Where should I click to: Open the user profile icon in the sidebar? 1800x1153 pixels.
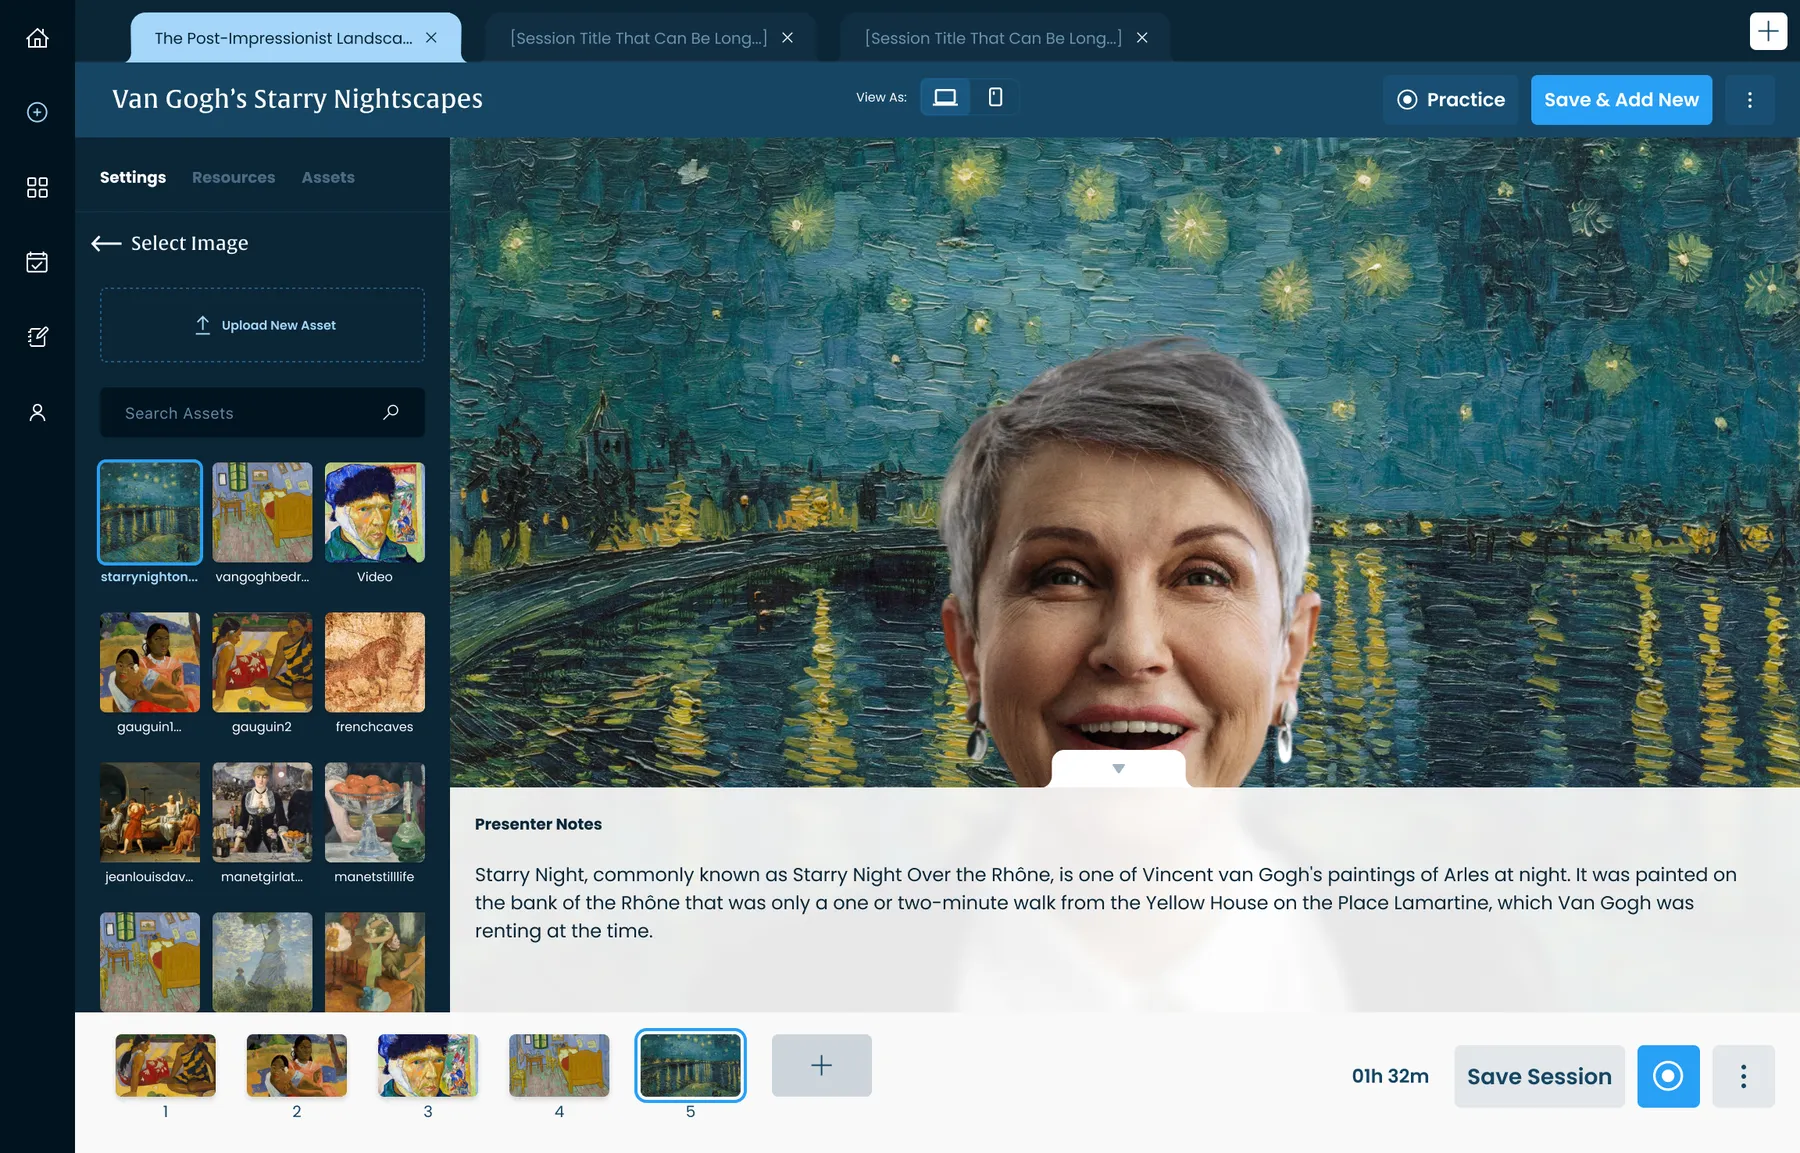pyautogui.click(x=37, y=412)
